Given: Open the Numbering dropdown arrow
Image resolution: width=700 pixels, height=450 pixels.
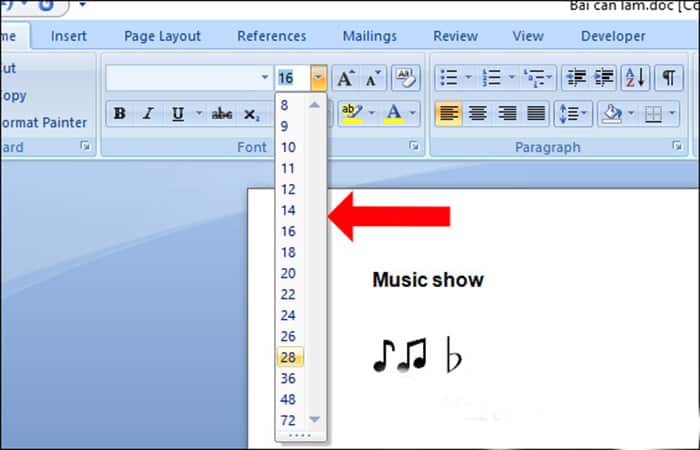Looking at the screenshot, I should coord(512,78).
